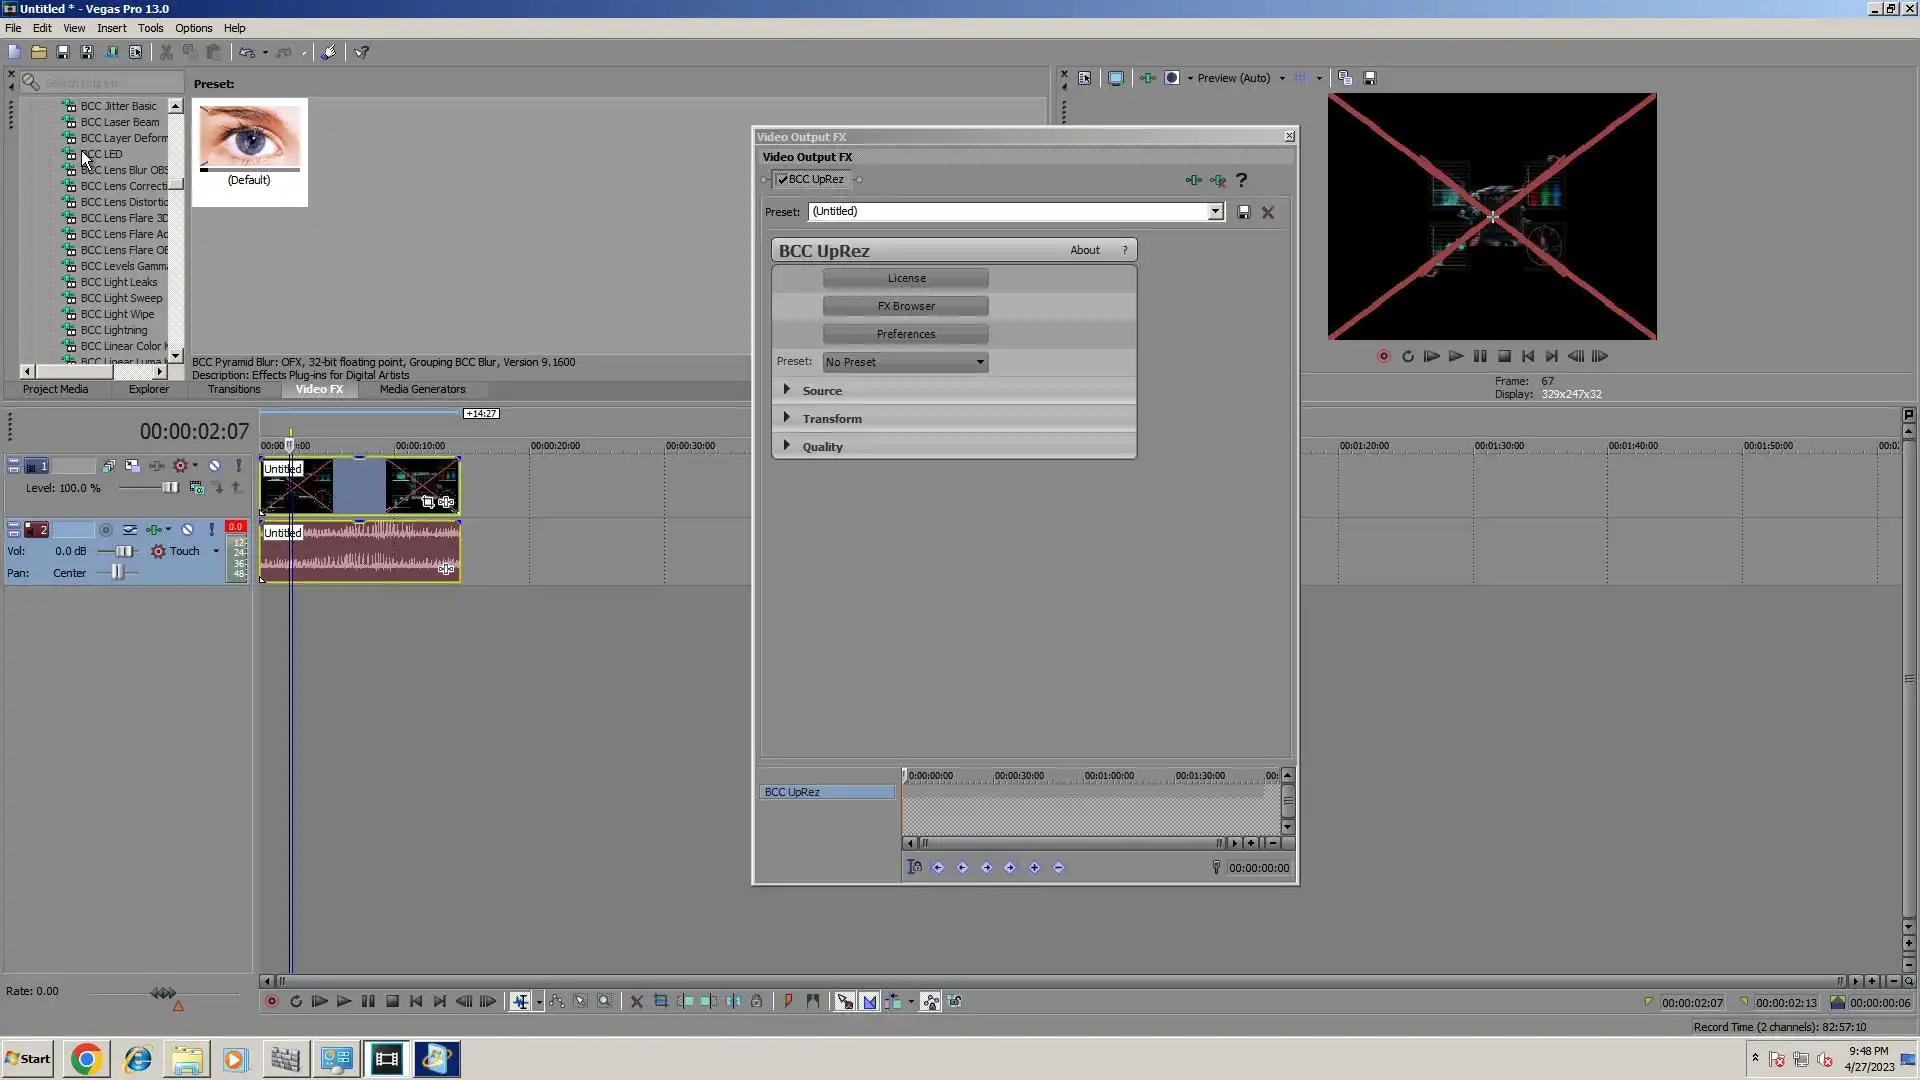Click the Plug-In Chain icon in FX window
1920x1080 pixels.
click(1193, 180)
